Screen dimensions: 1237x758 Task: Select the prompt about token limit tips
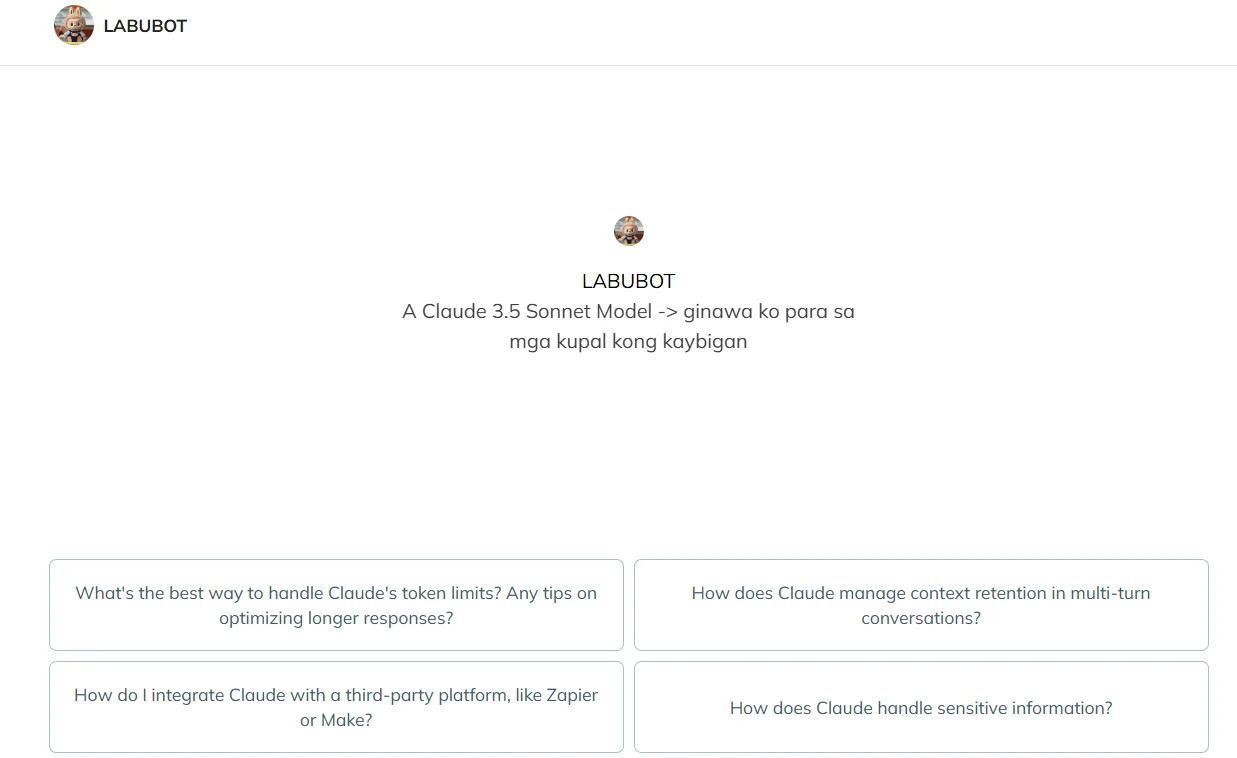(x=336, y=605)
